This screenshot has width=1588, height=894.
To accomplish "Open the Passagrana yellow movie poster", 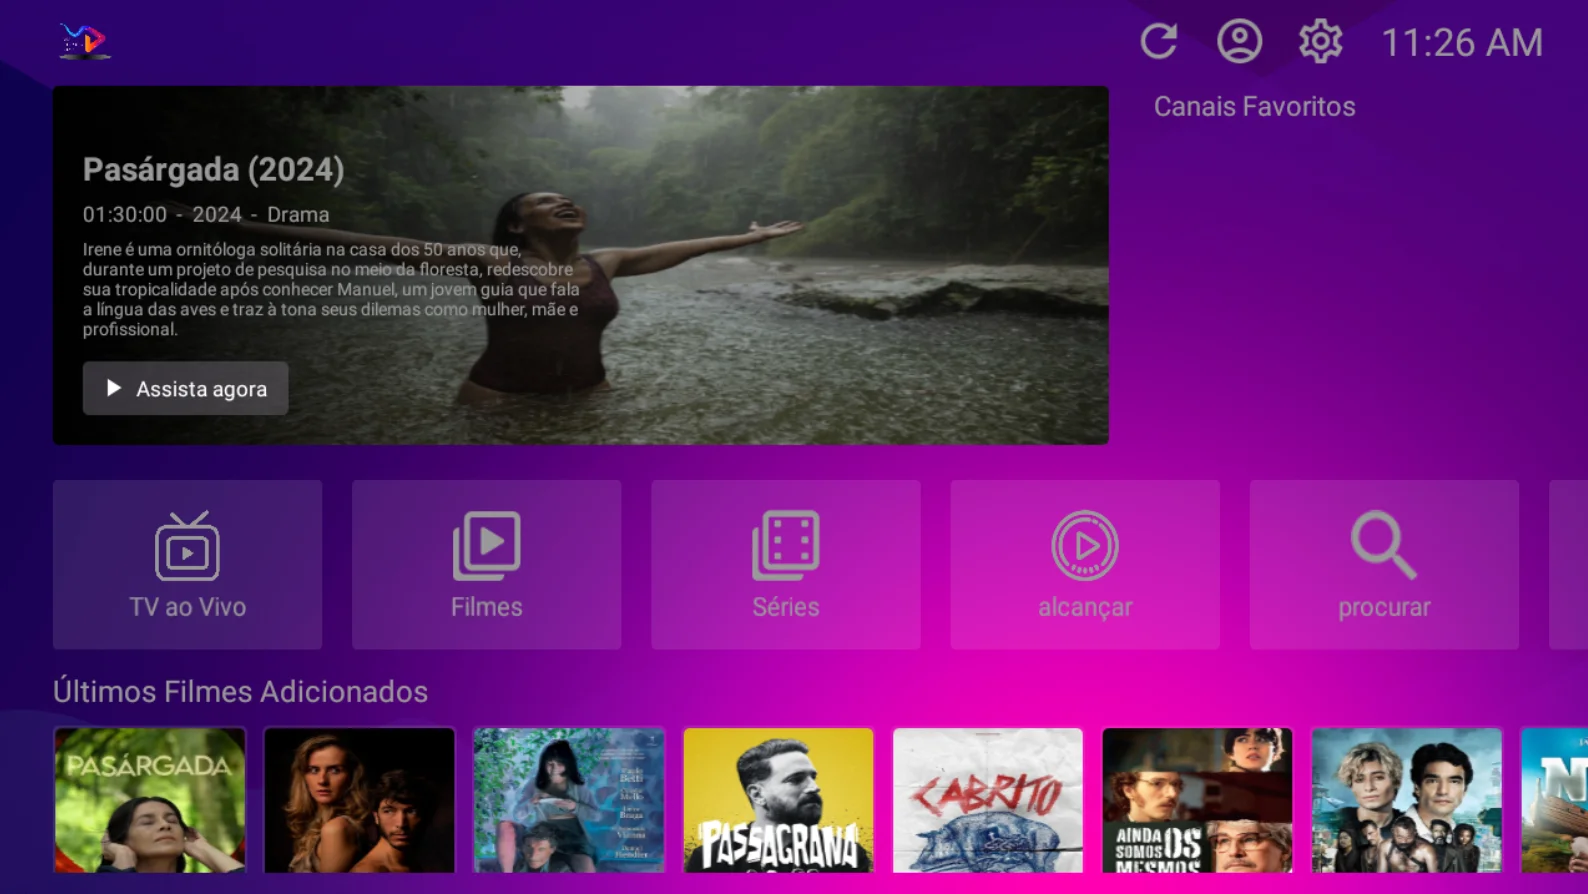I will (x=778, y=800).
